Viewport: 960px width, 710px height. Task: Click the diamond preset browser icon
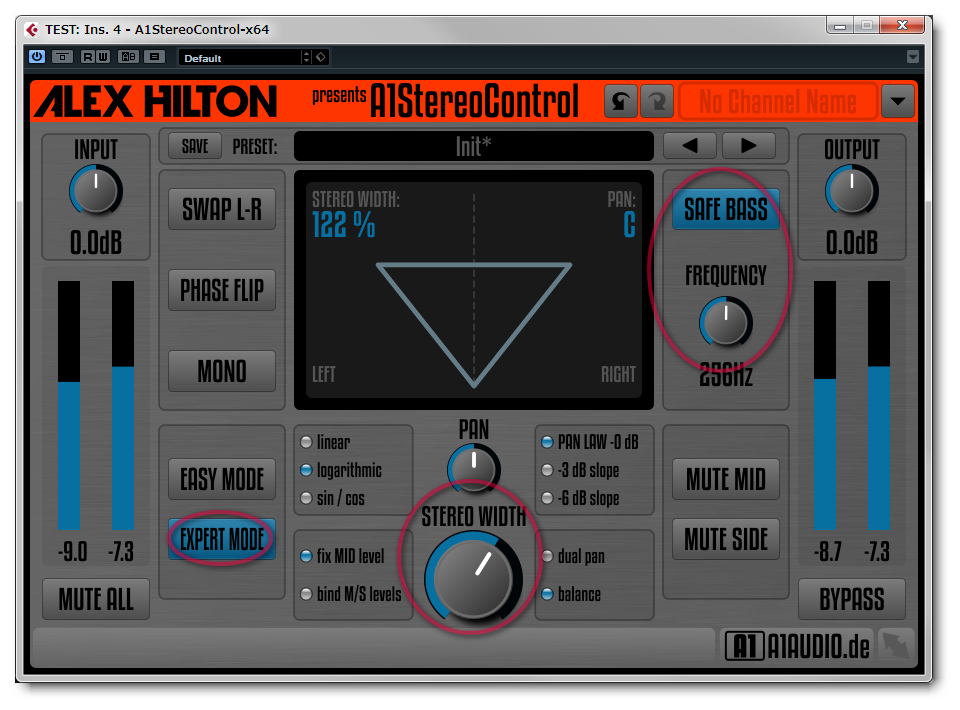[x=321, y=58]
